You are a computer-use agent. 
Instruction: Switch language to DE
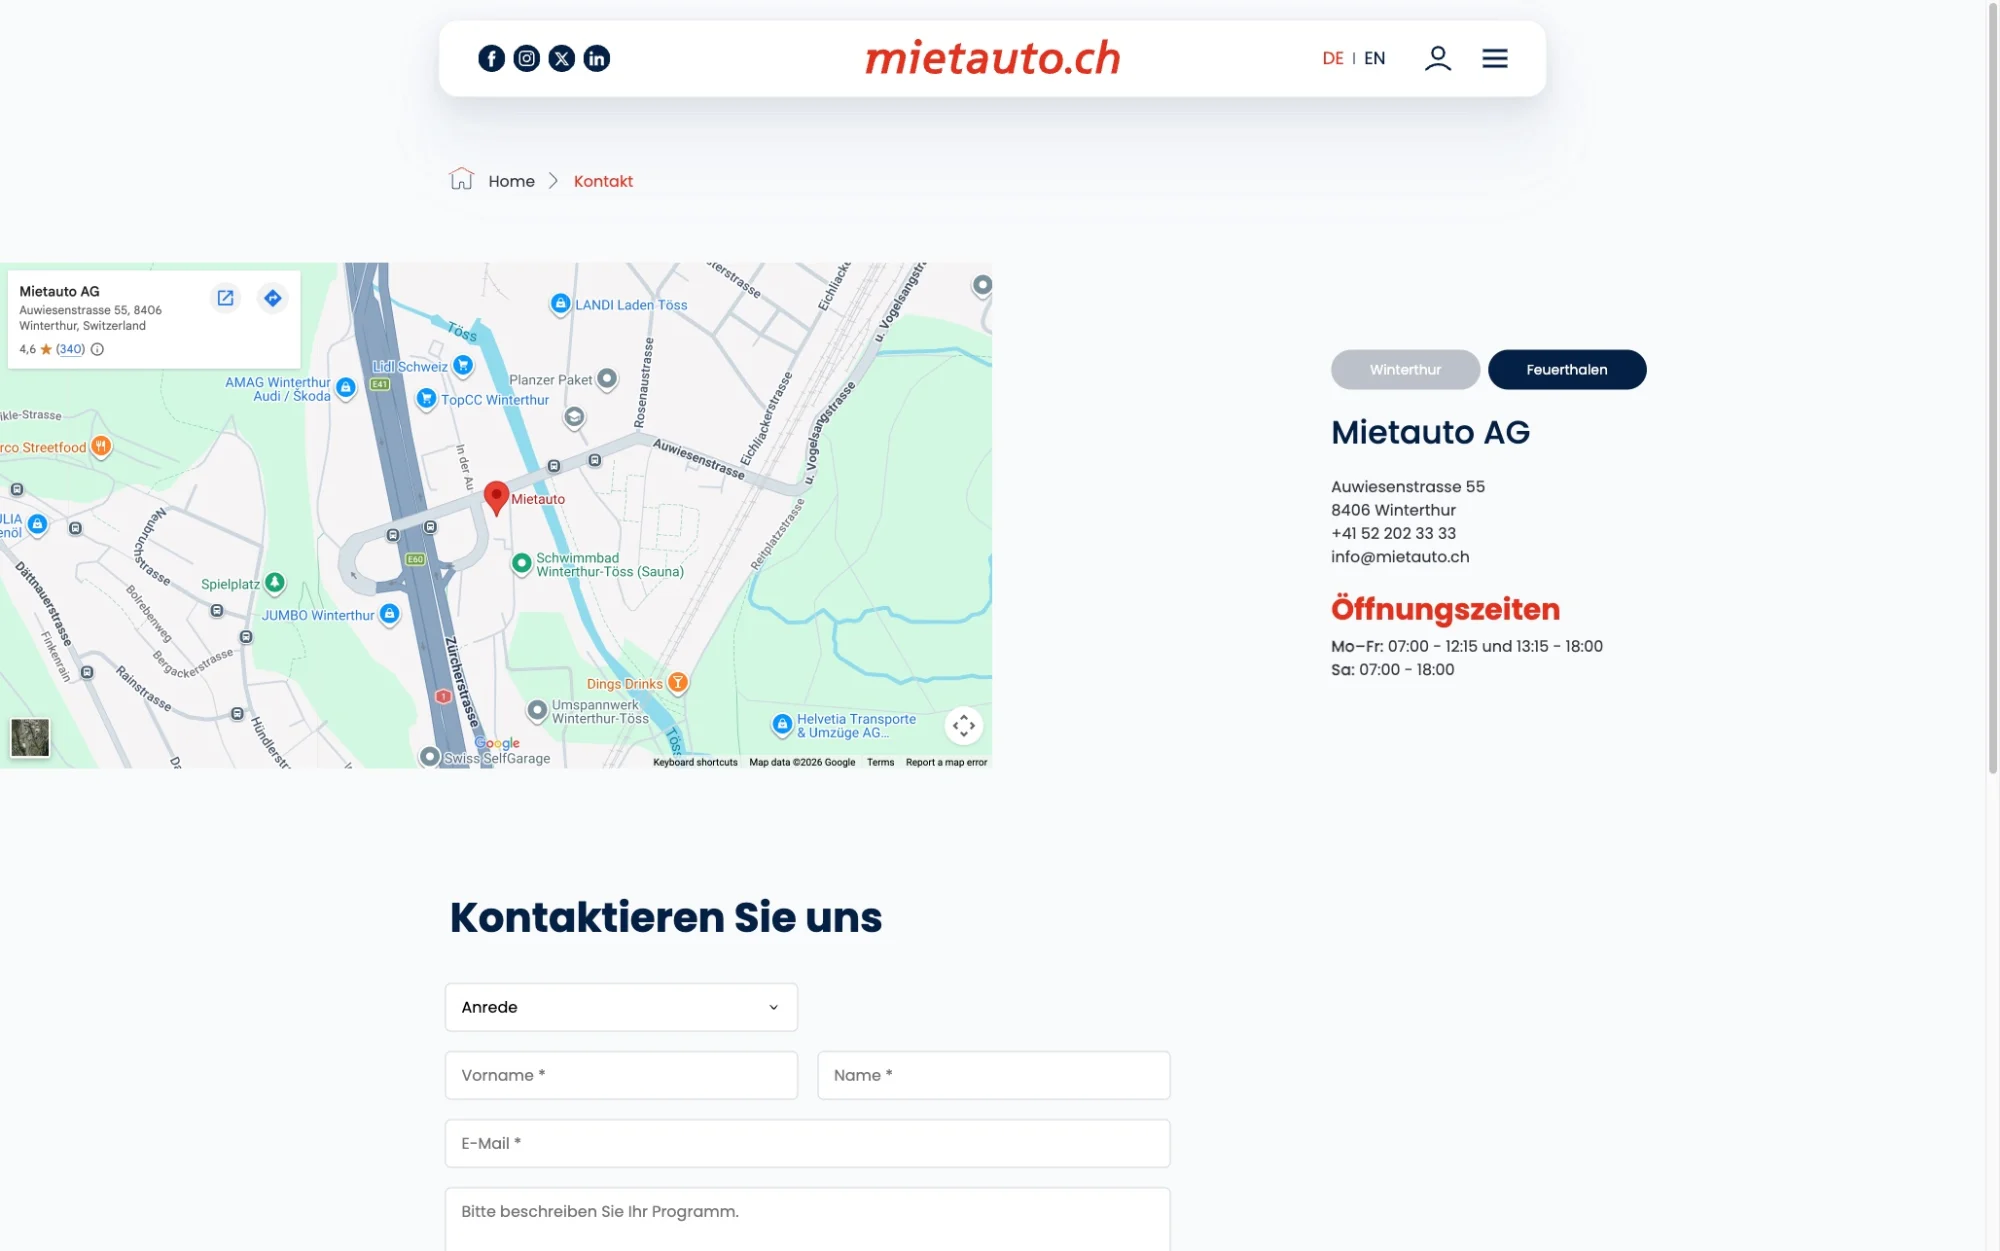point(1332,58)
